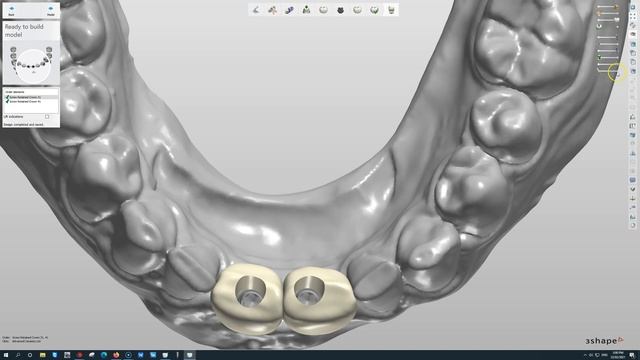Open the tooth chart overview thumbnail
The width and height of the screenshot is (640, 360).
pos(31,63)
